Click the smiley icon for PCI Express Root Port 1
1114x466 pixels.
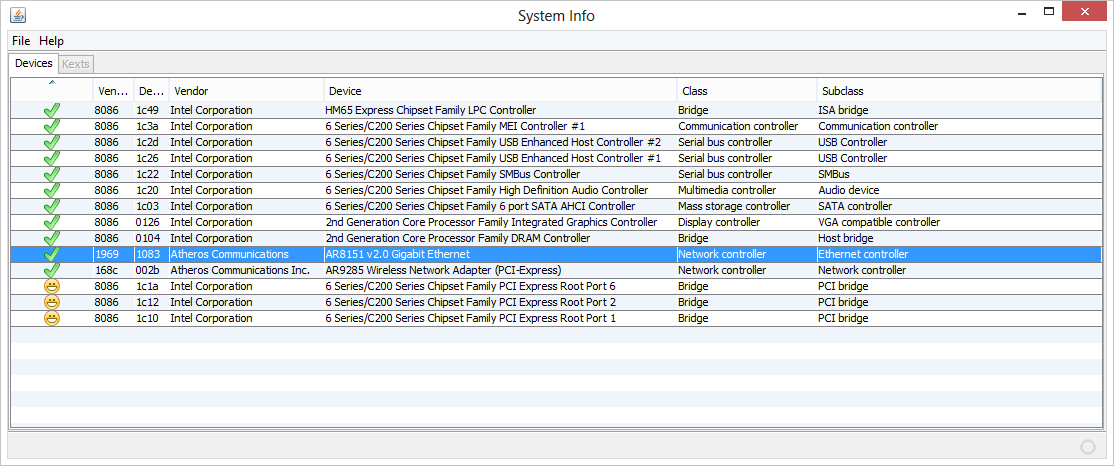52,318
